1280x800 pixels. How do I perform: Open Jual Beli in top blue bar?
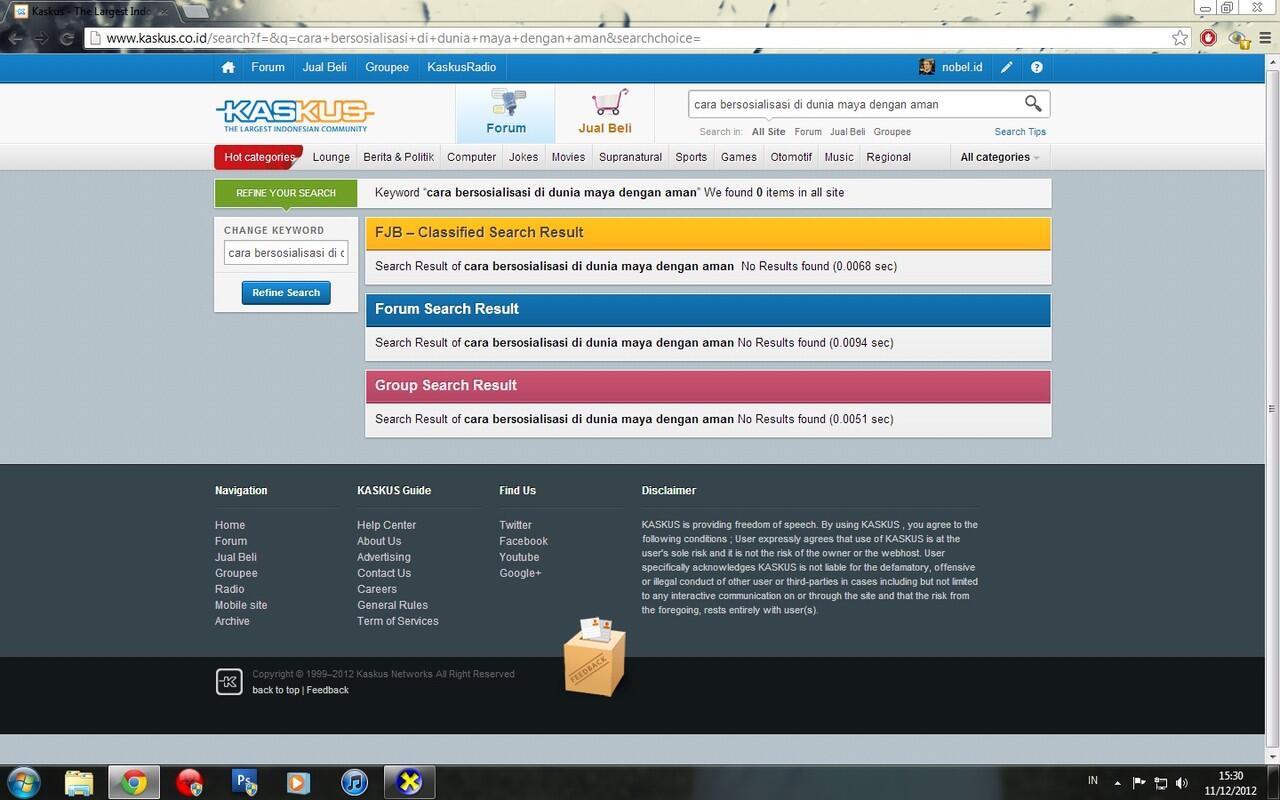325,67
